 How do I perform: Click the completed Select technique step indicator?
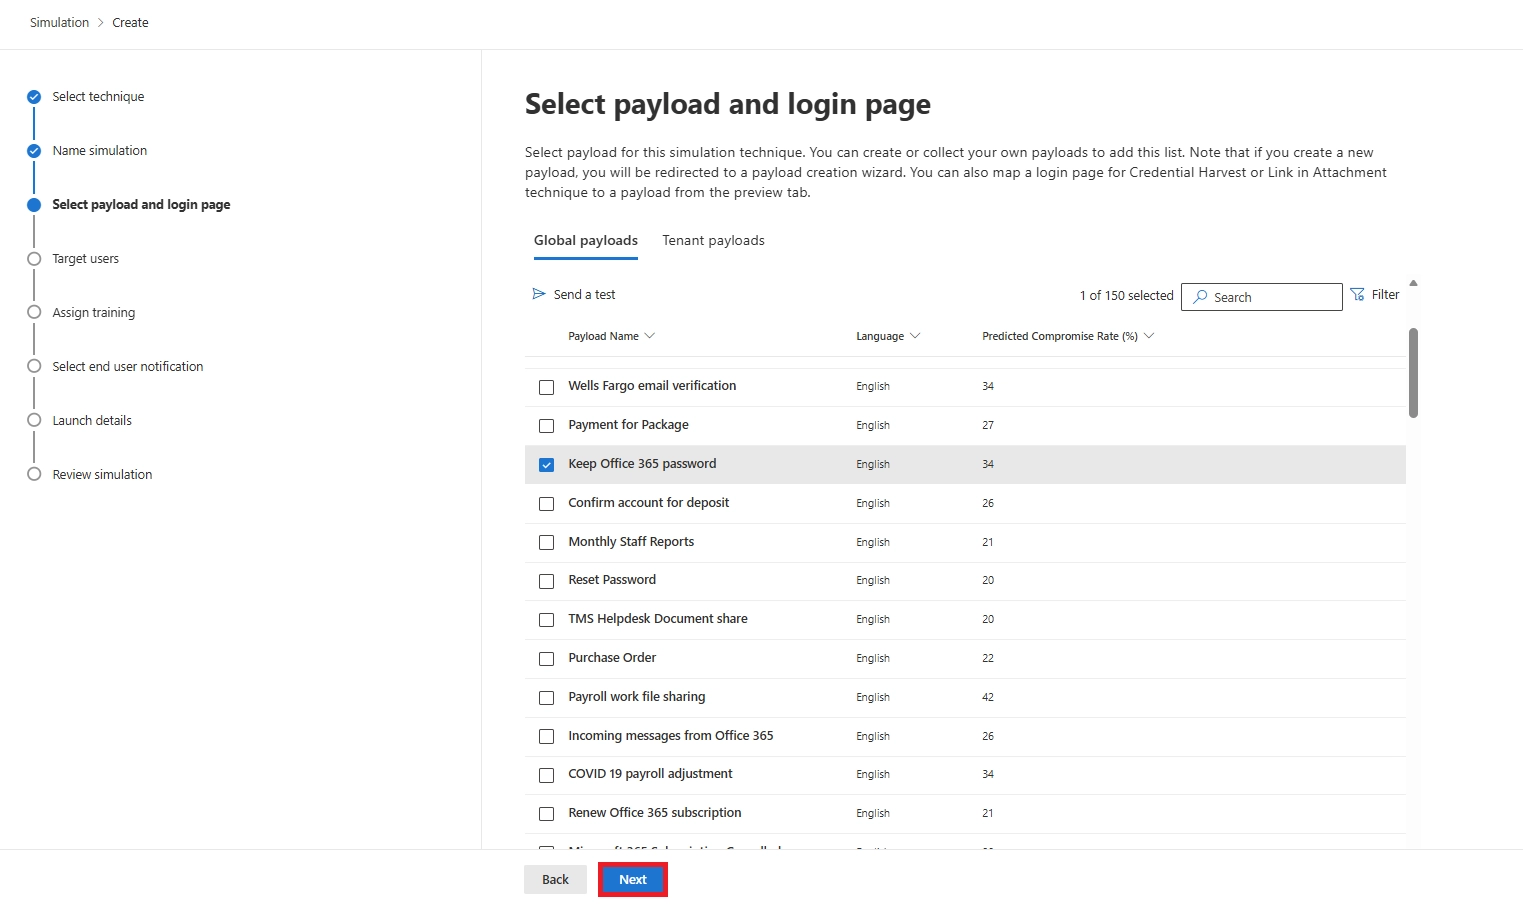33,96
